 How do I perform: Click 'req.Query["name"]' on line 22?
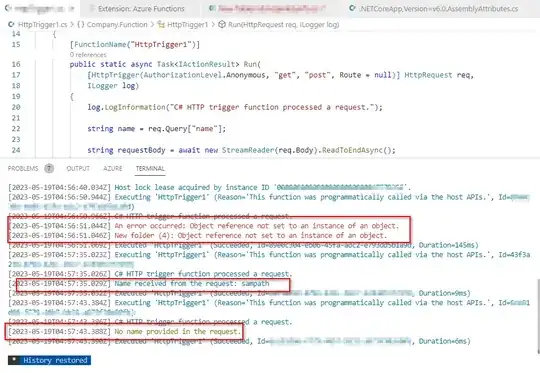click(185, 128)
